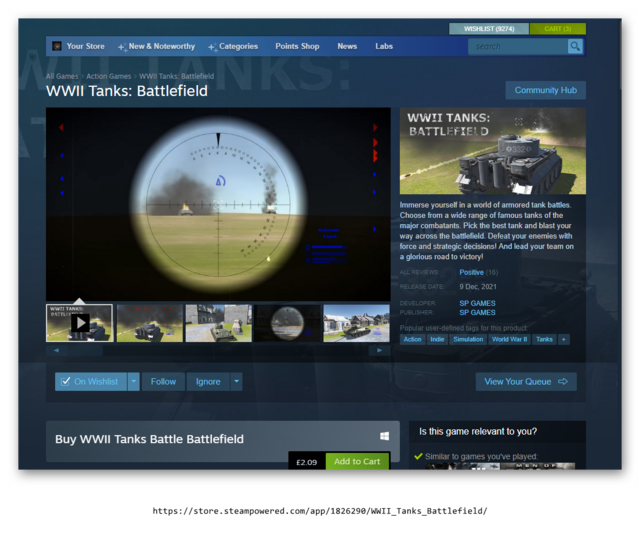Toggle the On Wishlist button

[x=91, y=381]
